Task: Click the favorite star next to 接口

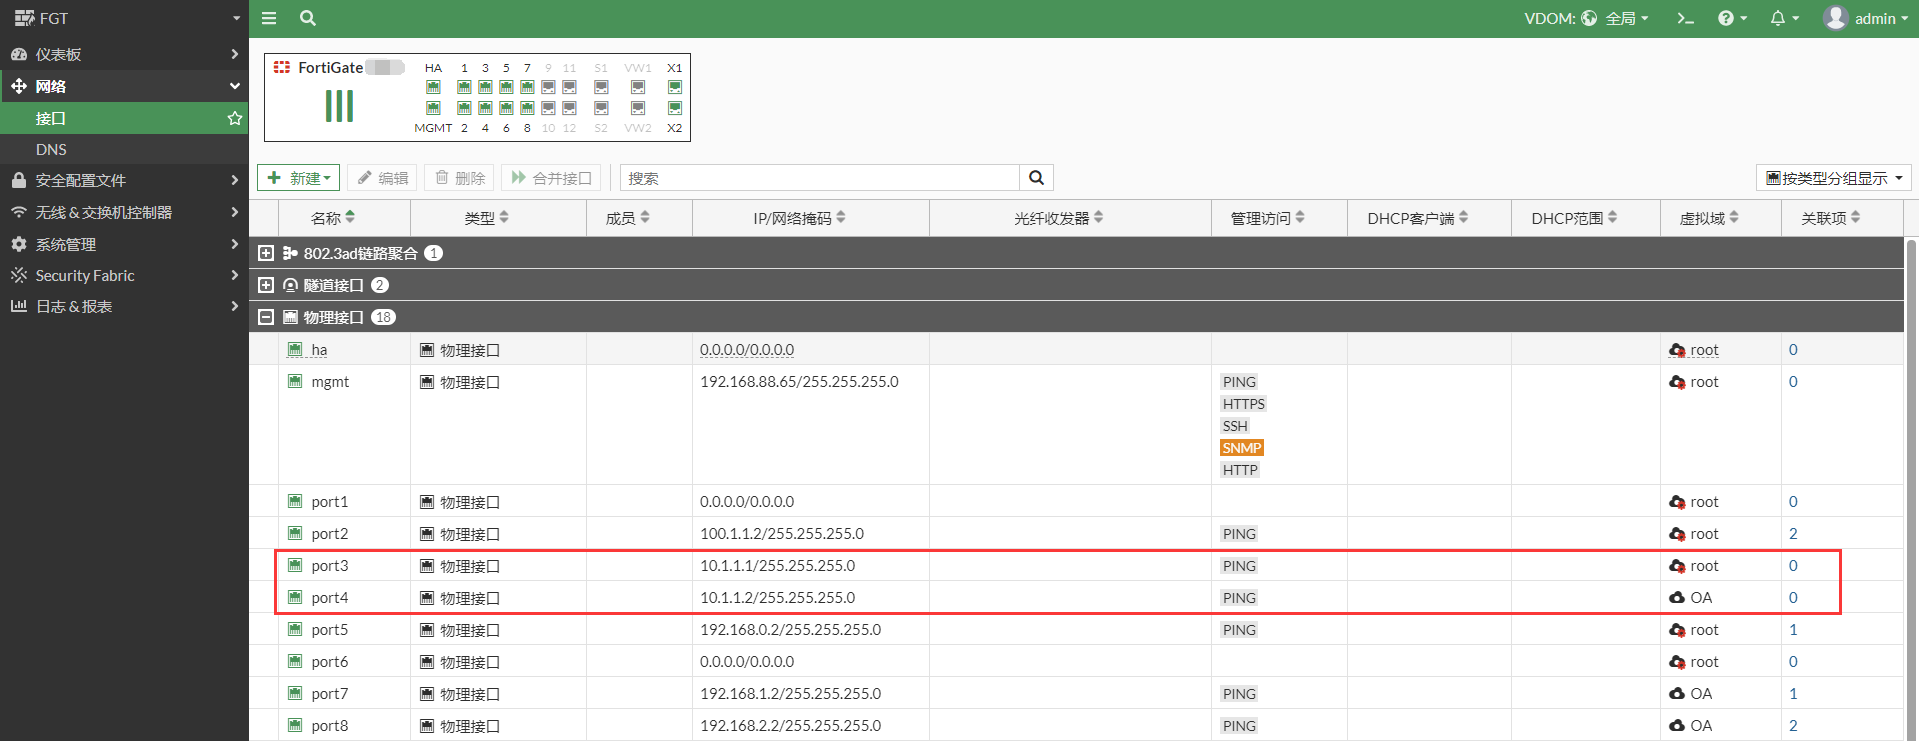Action: tap(235, 118)
